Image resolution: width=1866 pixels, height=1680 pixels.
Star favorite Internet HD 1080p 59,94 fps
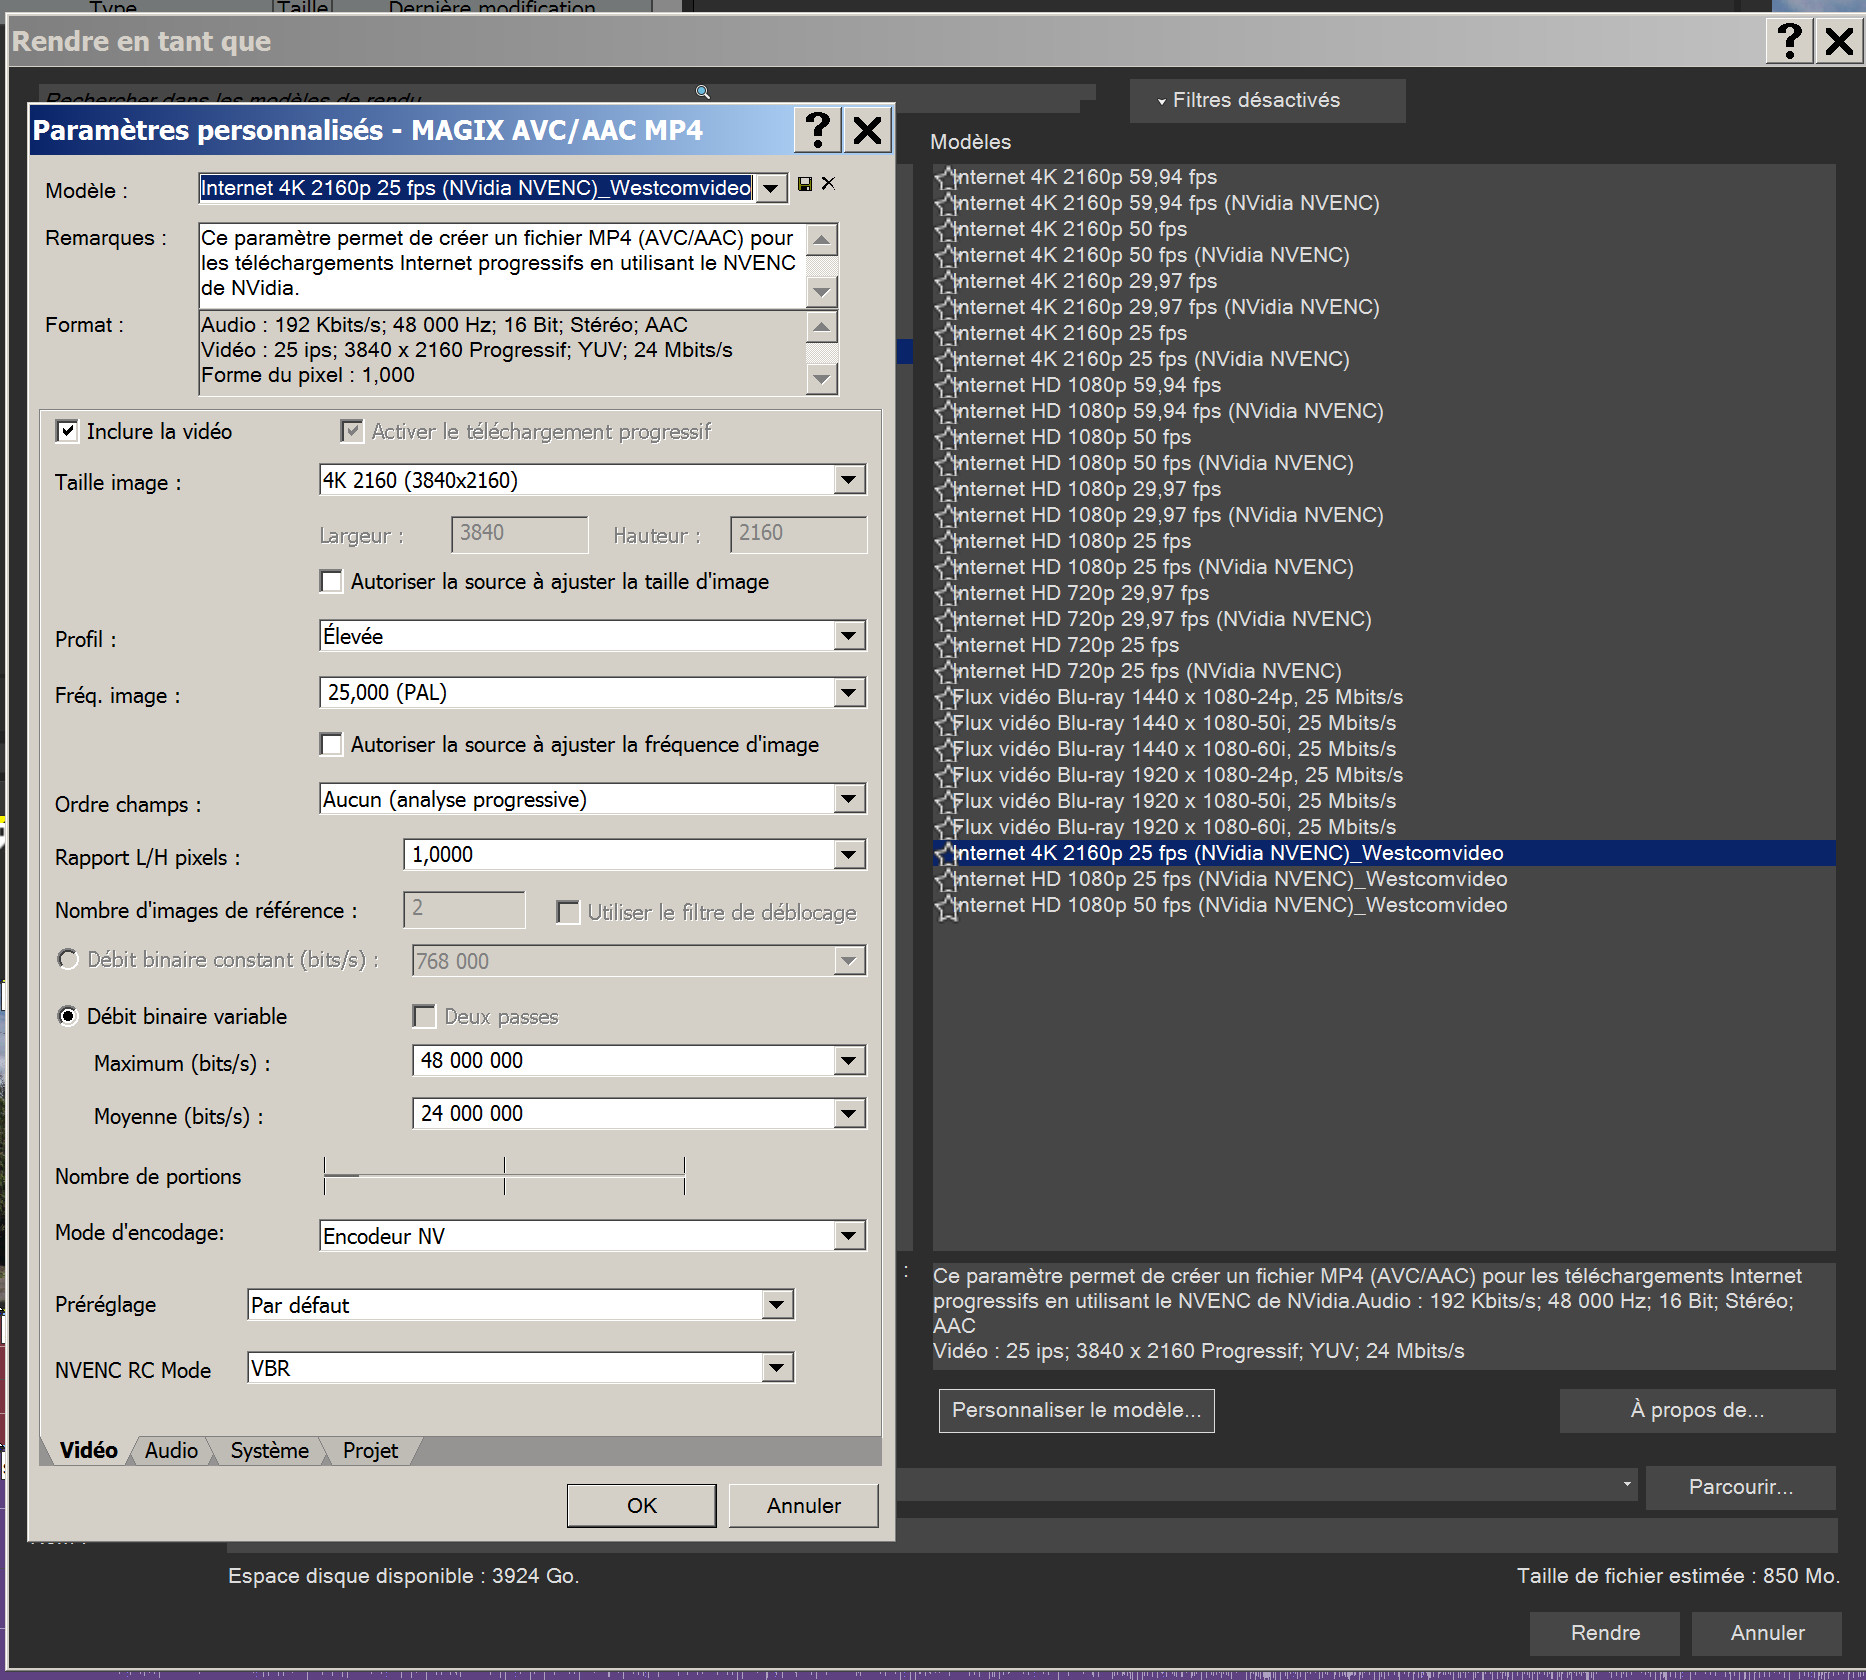tap(945, 386)
